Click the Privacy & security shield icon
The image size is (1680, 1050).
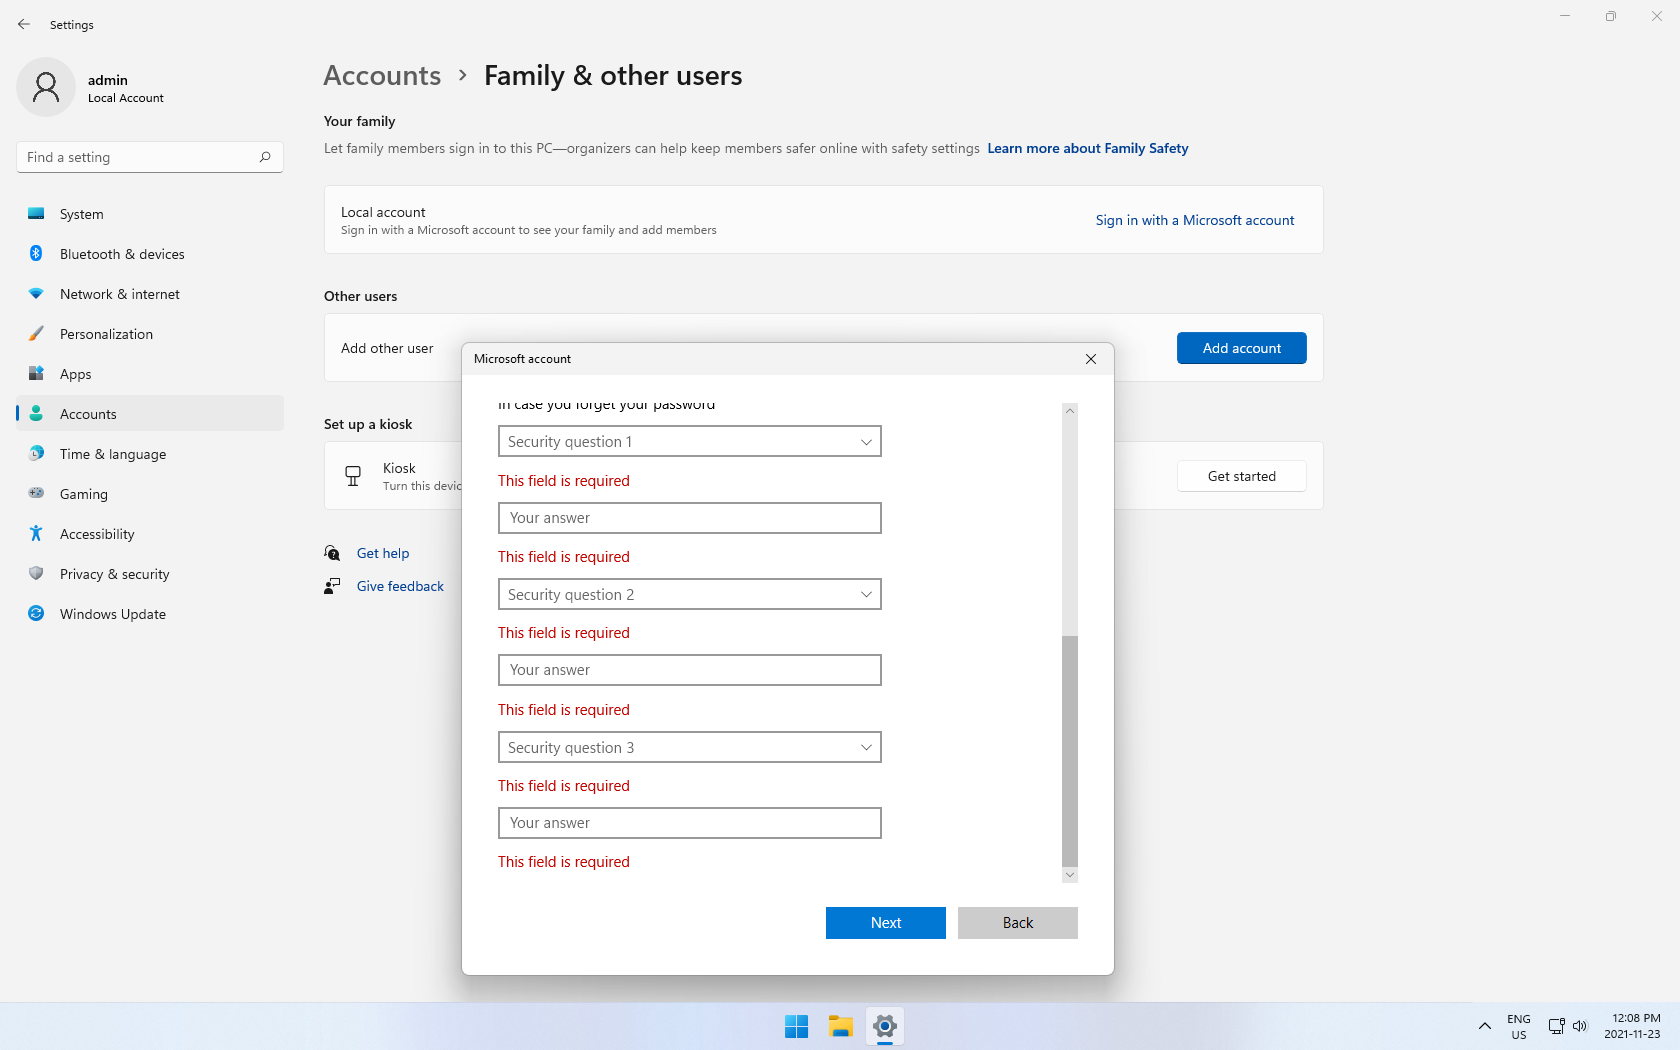click(x=36, y=574)
